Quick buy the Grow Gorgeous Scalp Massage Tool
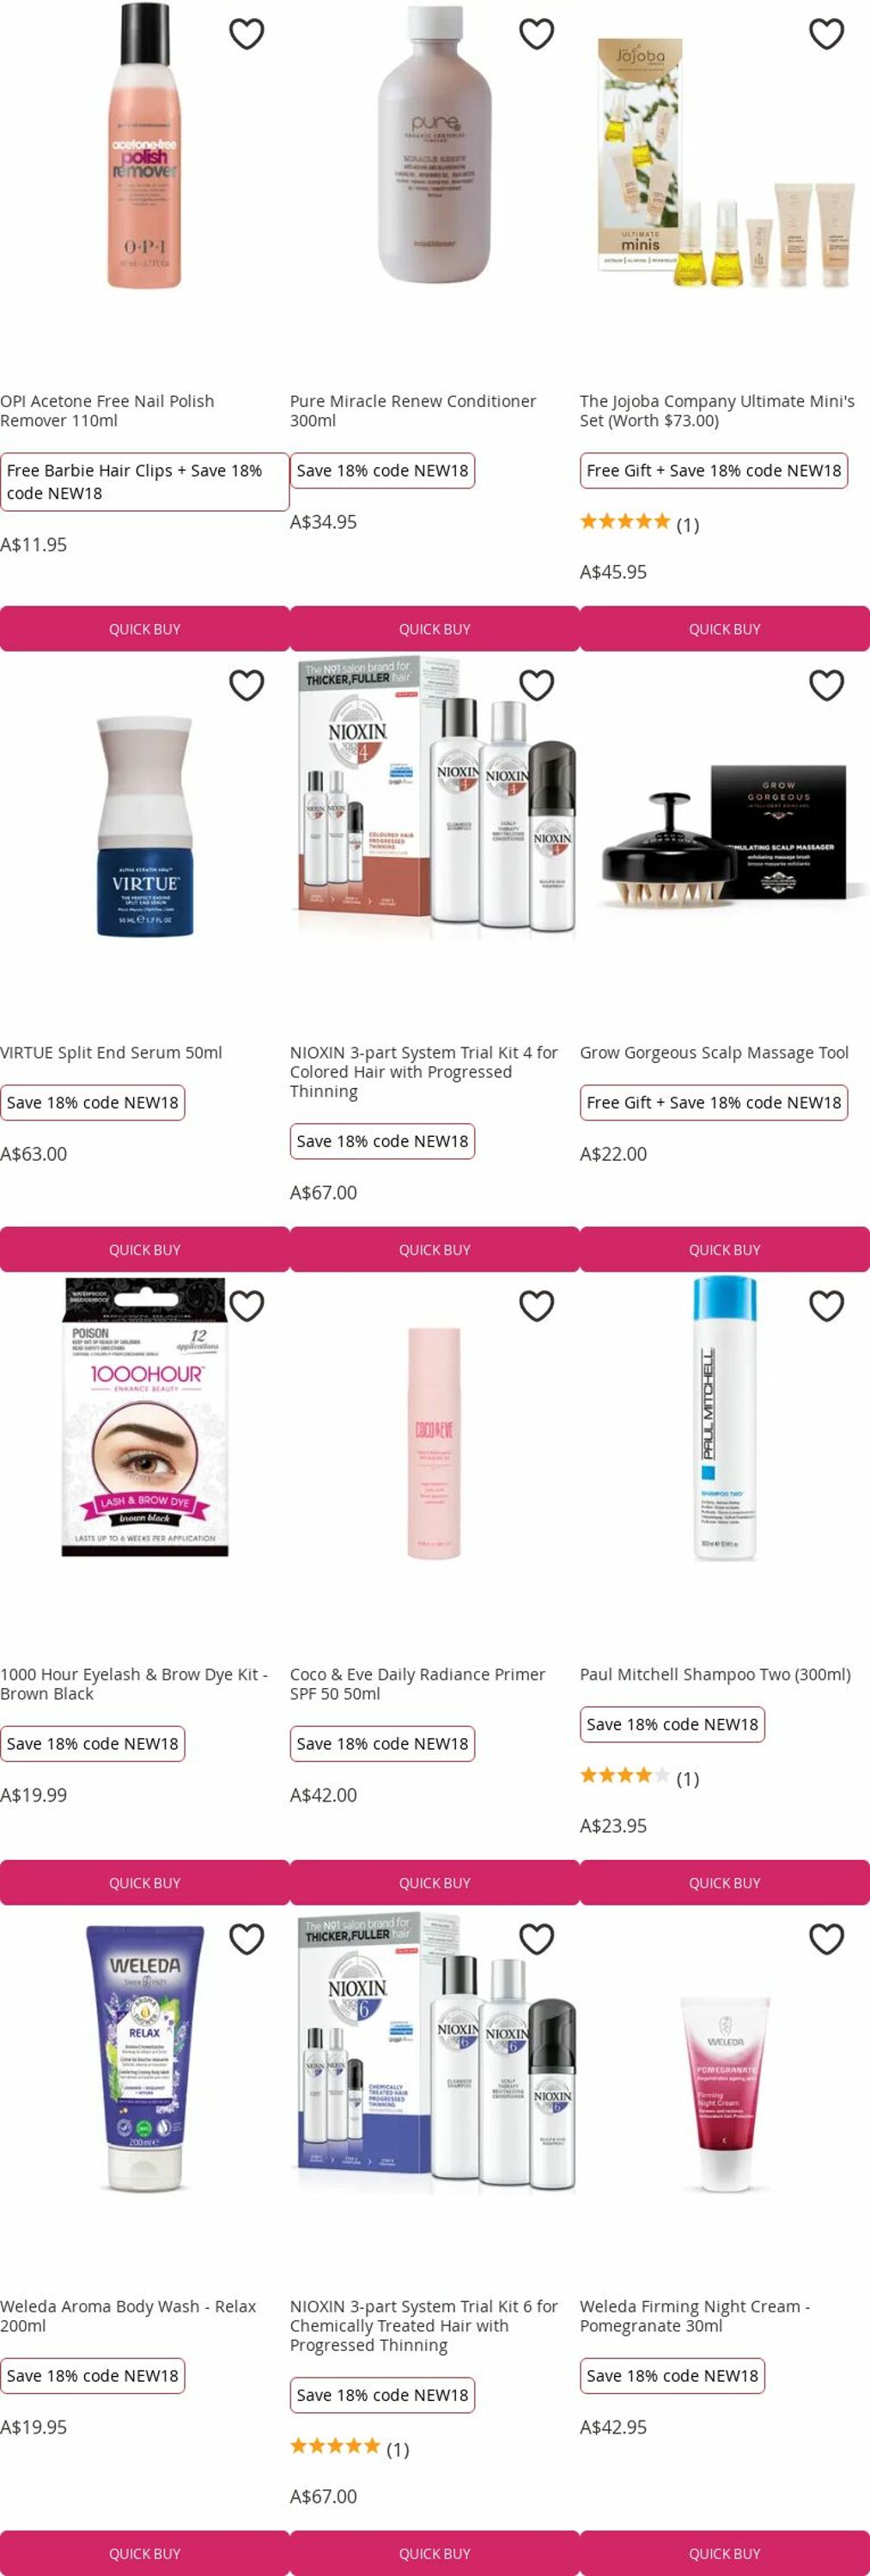 click(725, 1250)
